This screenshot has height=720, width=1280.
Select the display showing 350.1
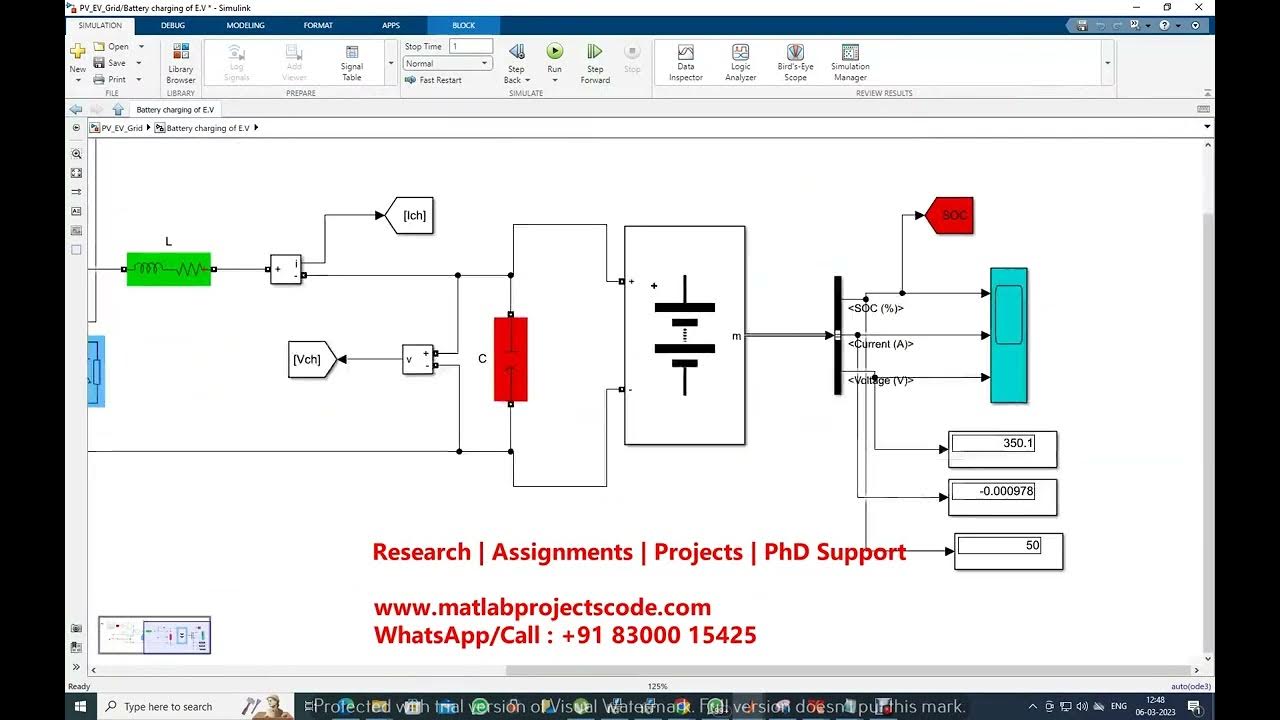click(x=1002, y=449)
